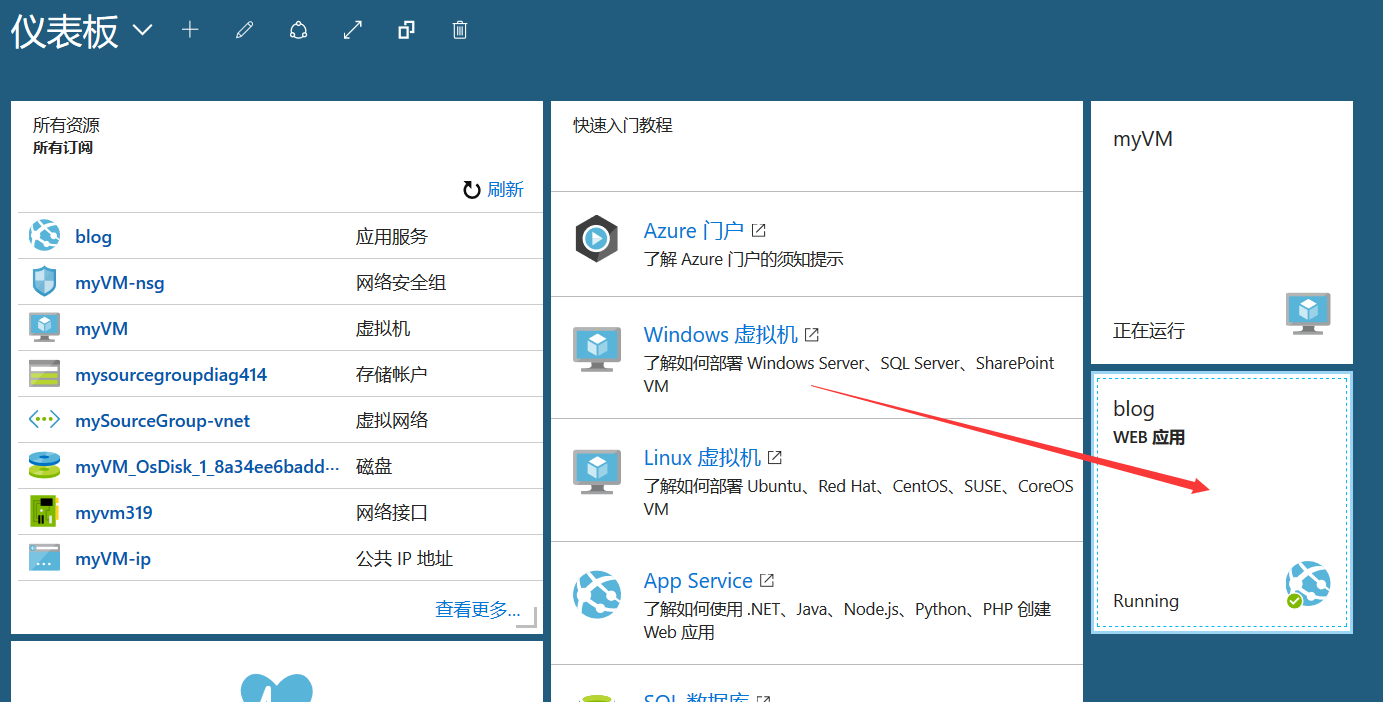This screenshot has width=1383, height=702.
Task: Open the blog resource link
Action: coord(94,237)
